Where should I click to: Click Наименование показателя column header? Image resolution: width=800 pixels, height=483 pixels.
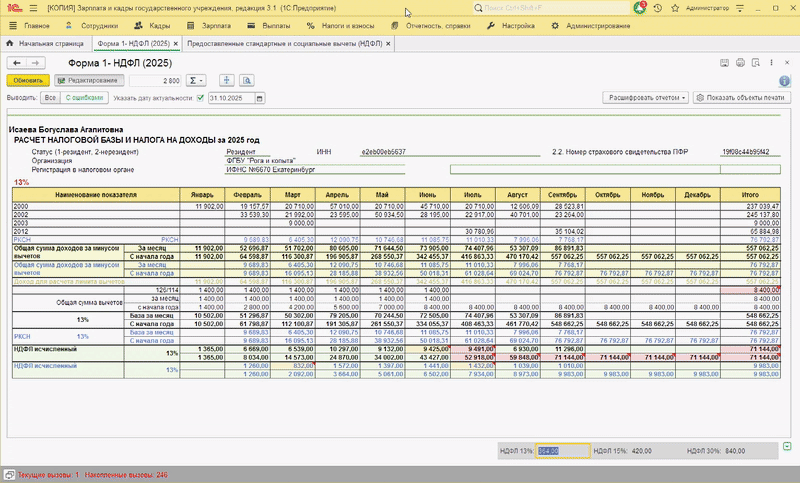(96, 195)
